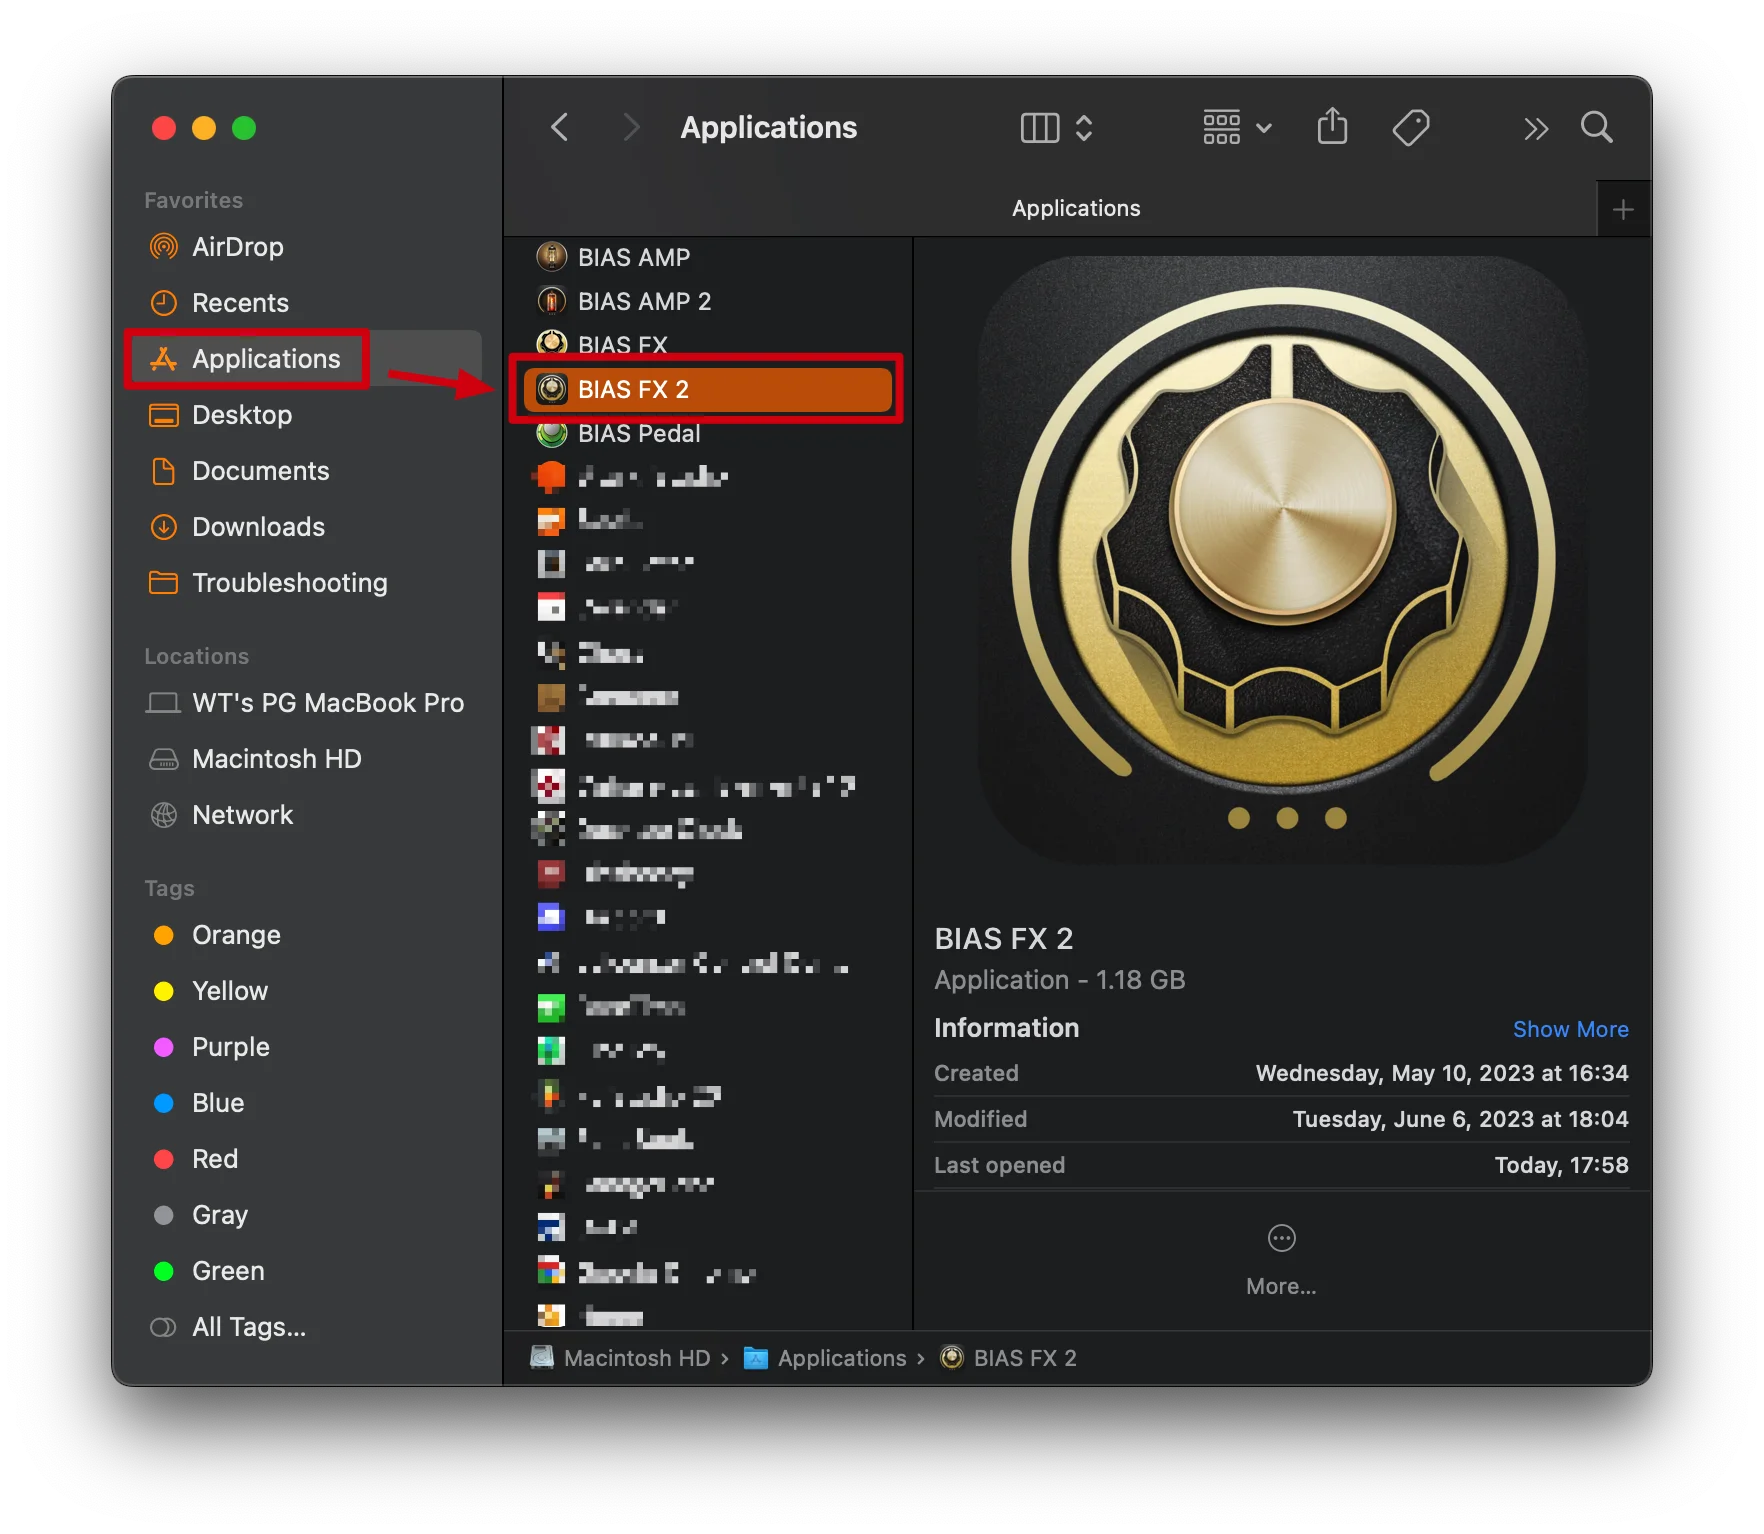Select the BIAS Pedal application
This screenshot has width=1764, height=1534.
[x=638, y=434]
